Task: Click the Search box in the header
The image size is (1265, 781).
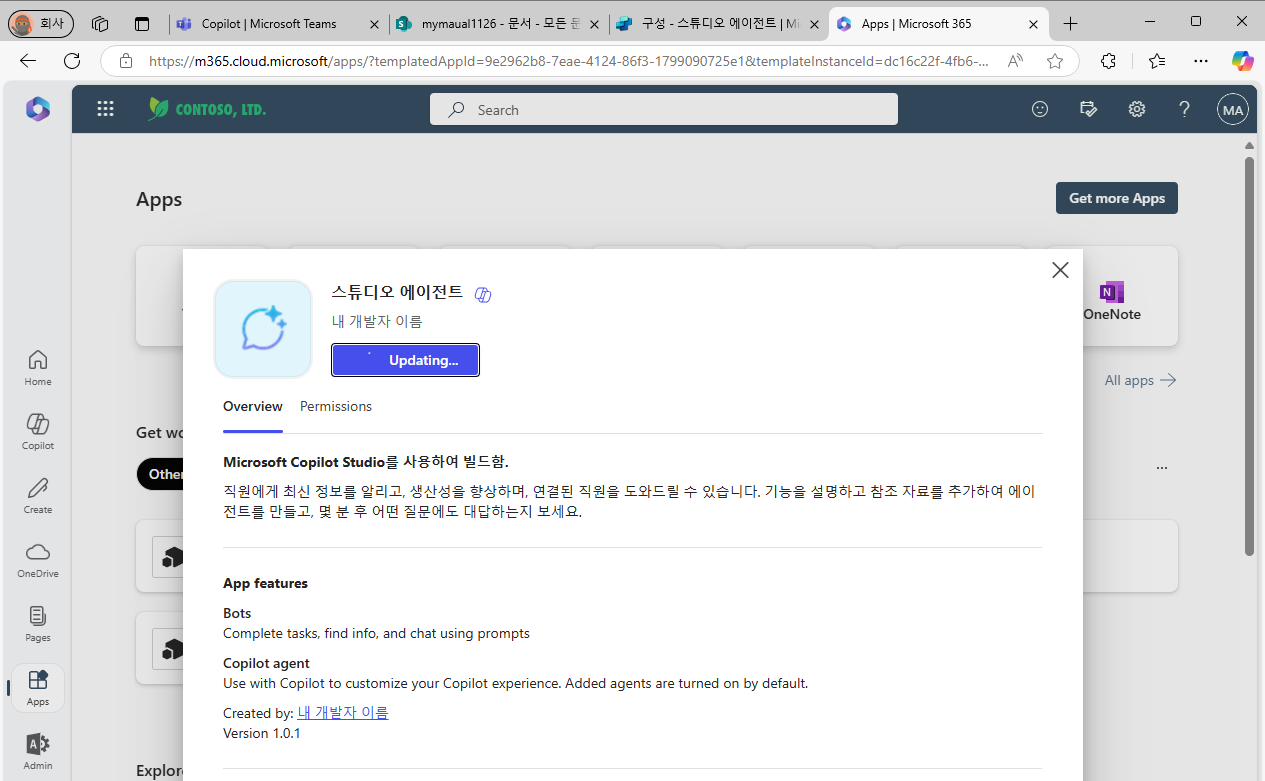Action: coord(664,110)
